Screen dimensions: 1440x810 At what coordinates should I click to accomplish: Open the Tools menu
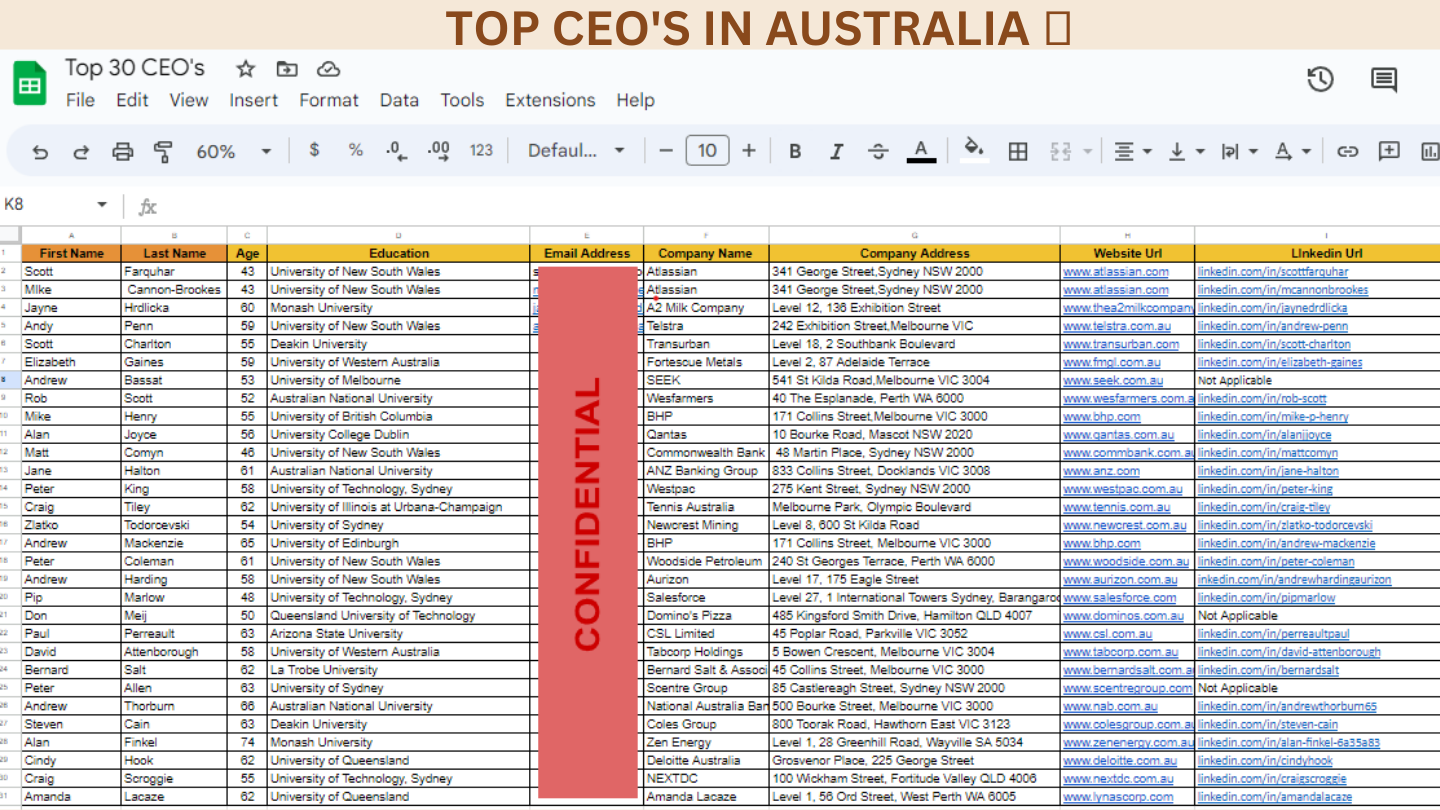click(x=462, y=100)
